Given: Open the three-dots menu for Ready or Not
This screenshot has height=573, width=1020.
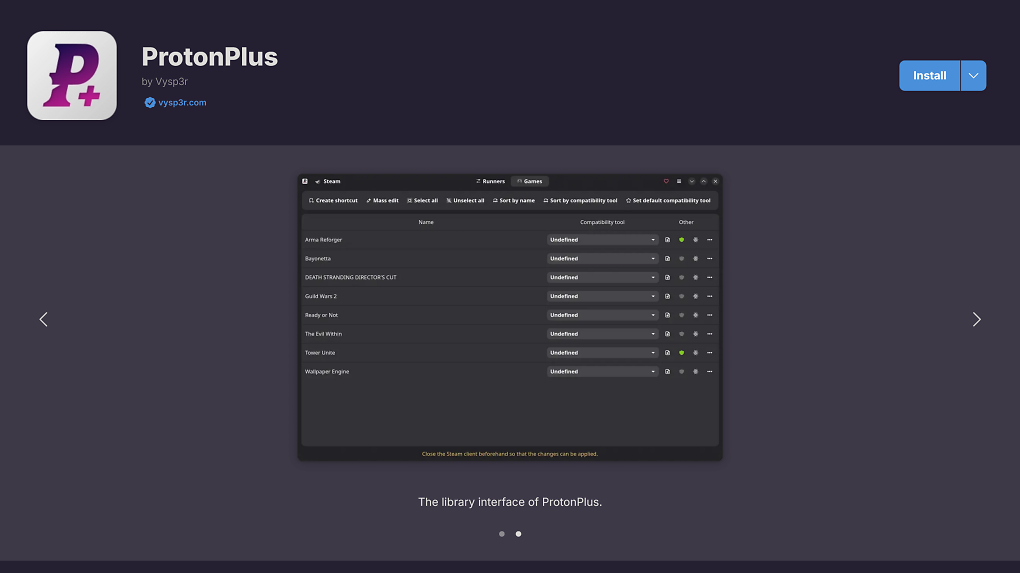Looking at the screenshot, I should 710,315.
